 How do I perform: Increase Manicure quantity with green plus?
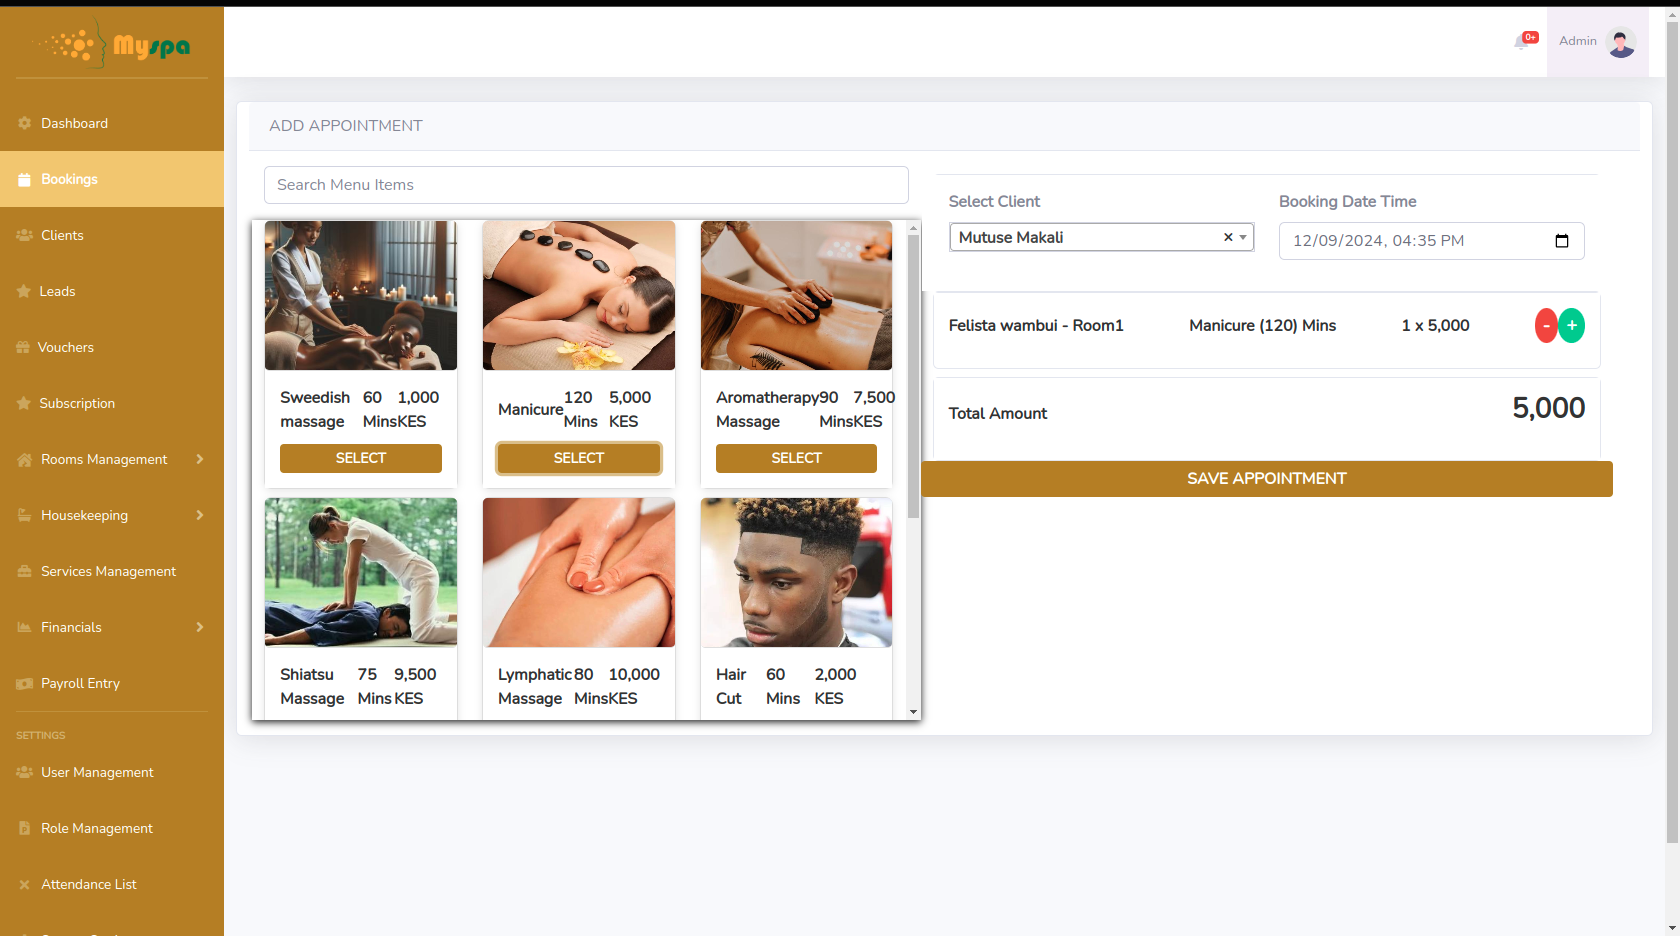tap(1572, 326)
